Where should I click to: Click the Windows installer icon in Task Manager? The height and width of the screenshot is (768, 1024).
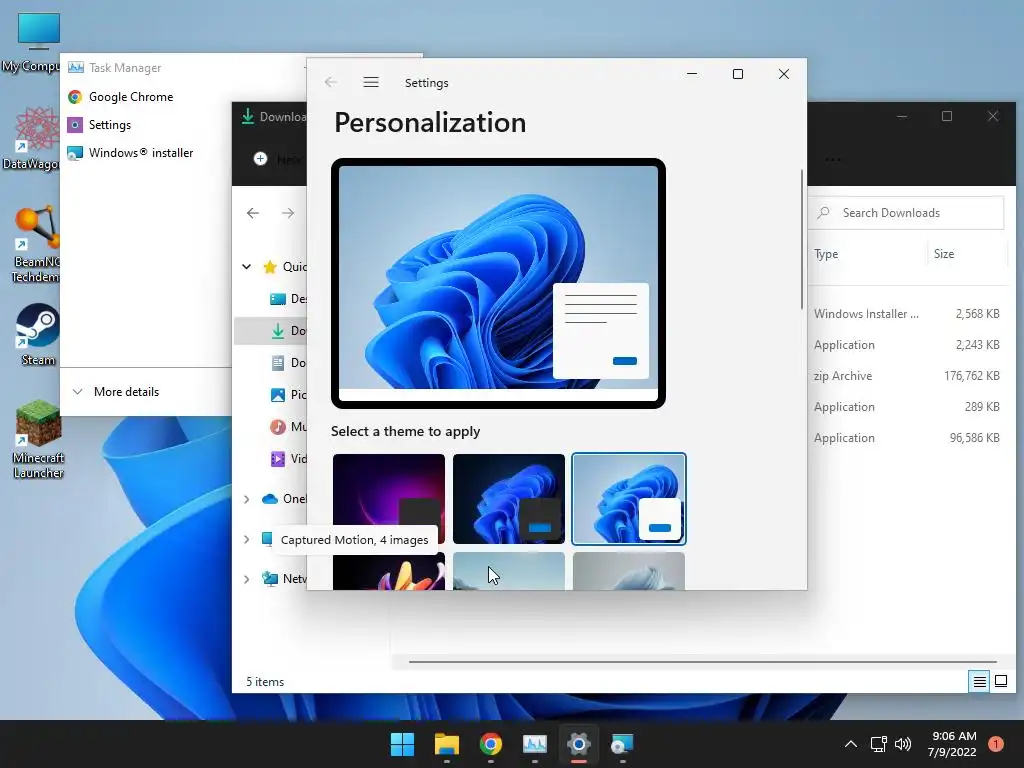pos(75,153)
